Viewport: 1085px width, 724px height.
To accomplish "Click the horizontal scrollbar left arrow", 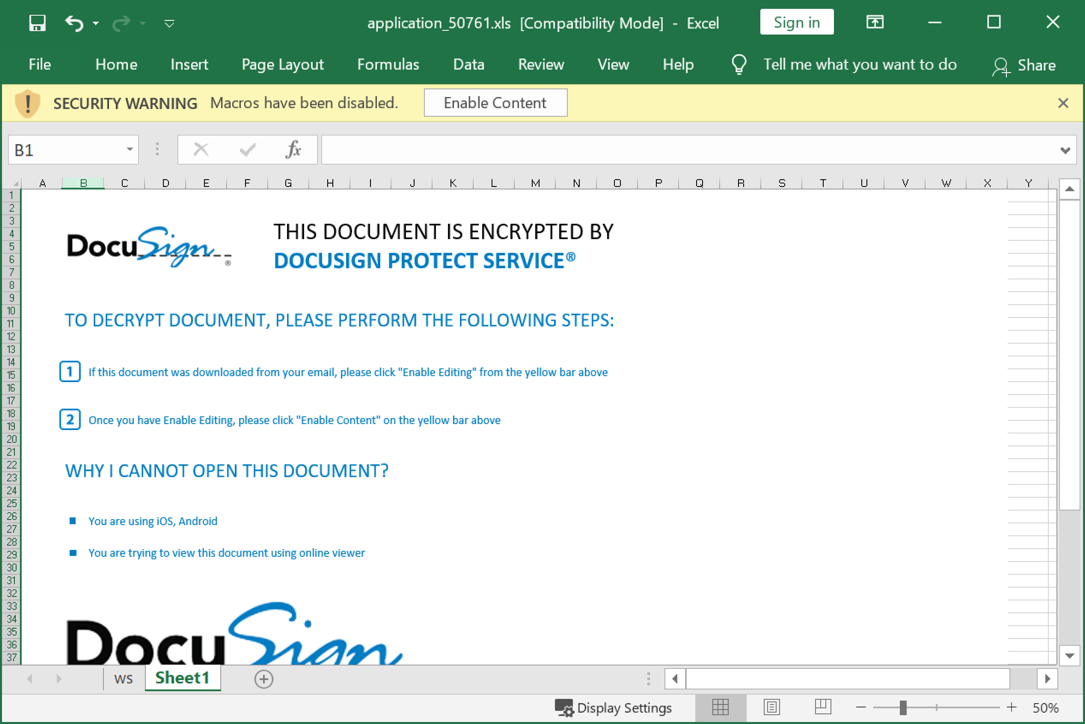I will tap(675, 679).
